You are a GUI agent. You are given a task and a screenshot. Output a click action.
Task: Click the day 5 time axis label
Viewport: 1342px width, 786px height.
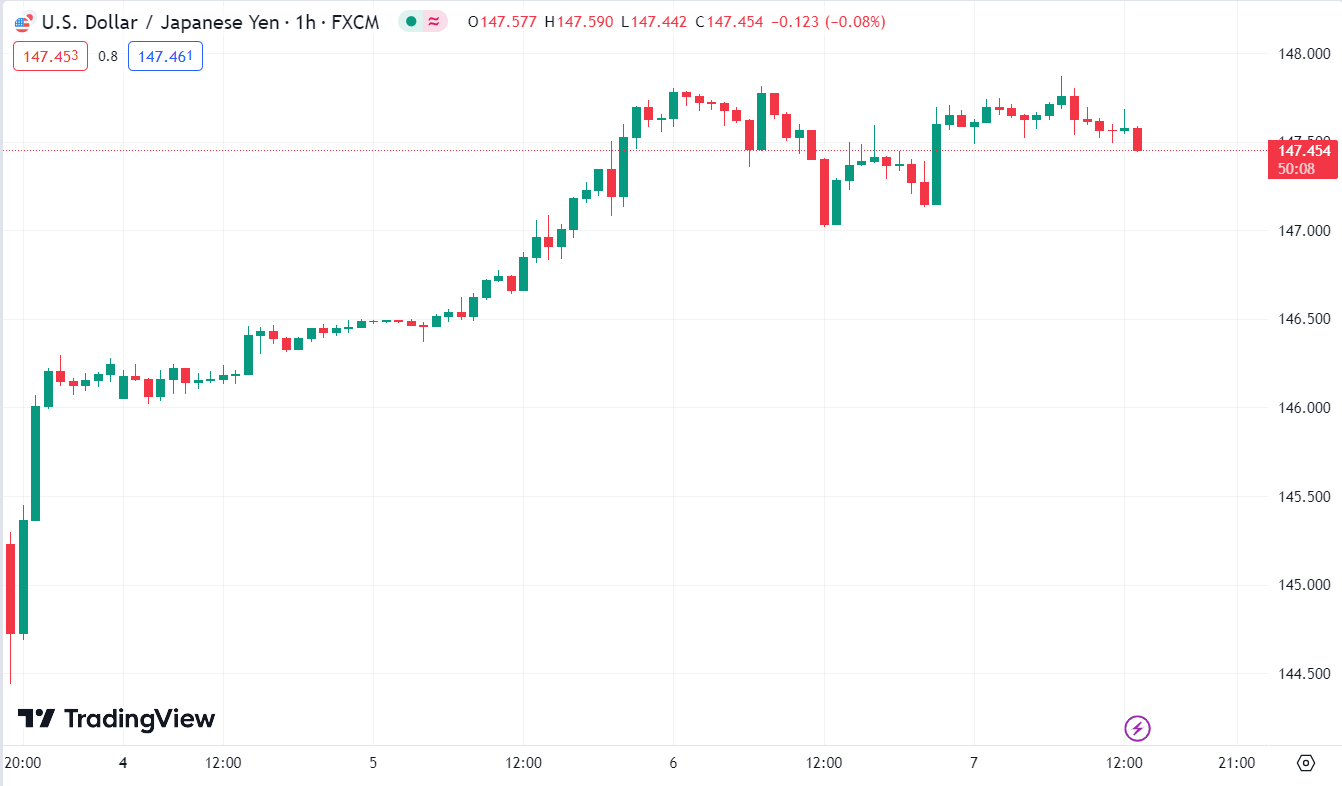click(x=373, y=763)
